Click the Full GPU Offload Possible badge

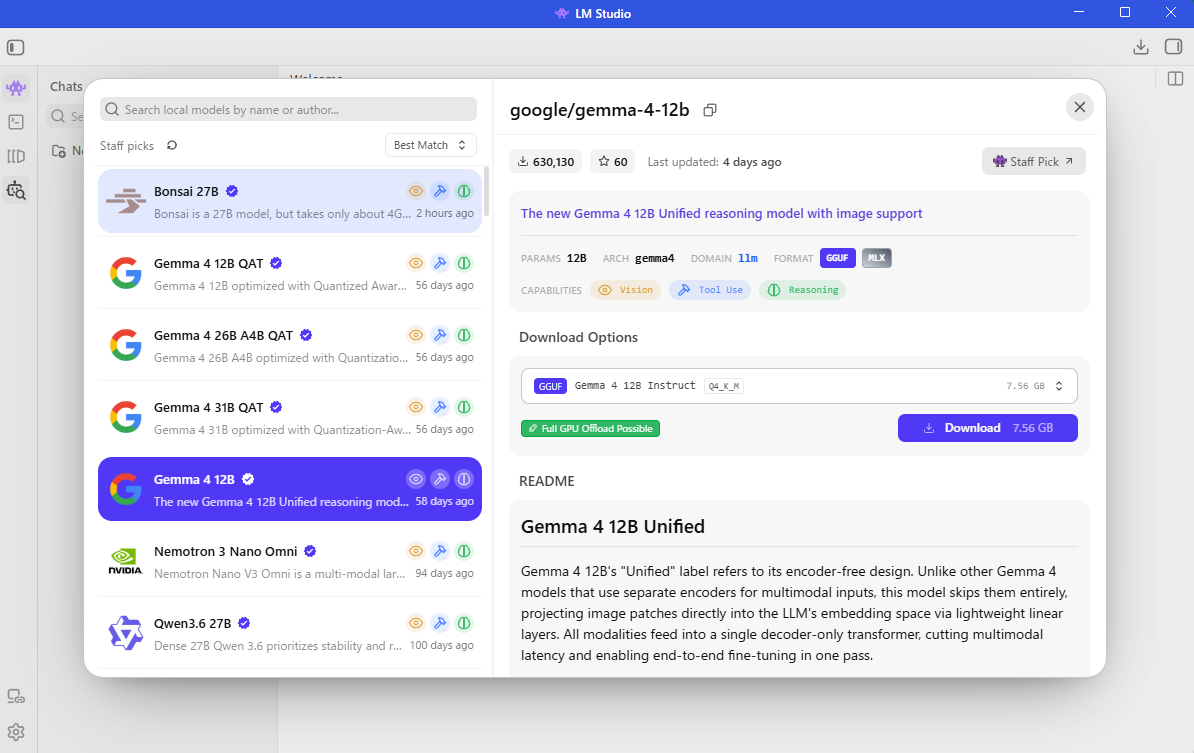tap(590, 429)
